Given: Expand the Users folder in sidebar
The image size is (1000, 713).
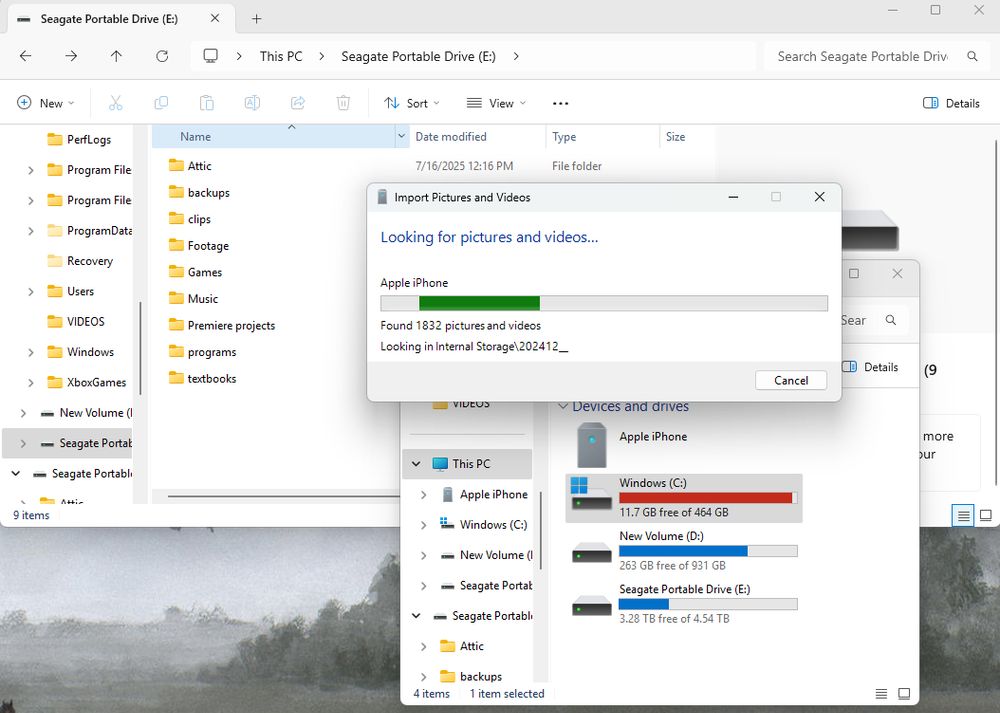Looking at the screenshot, I should [x=31, y=291].
